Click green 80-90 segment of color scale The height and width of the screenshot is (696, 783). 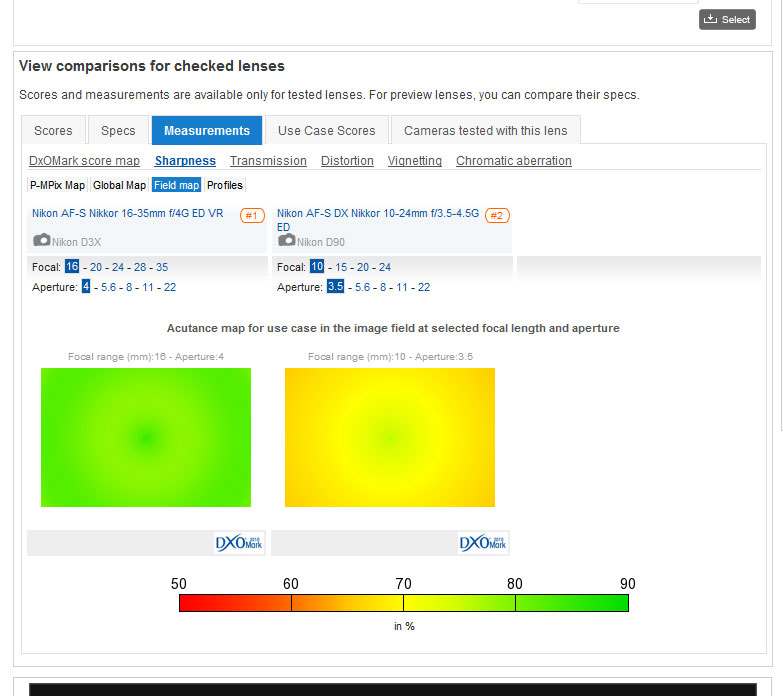tap(572, 603)
